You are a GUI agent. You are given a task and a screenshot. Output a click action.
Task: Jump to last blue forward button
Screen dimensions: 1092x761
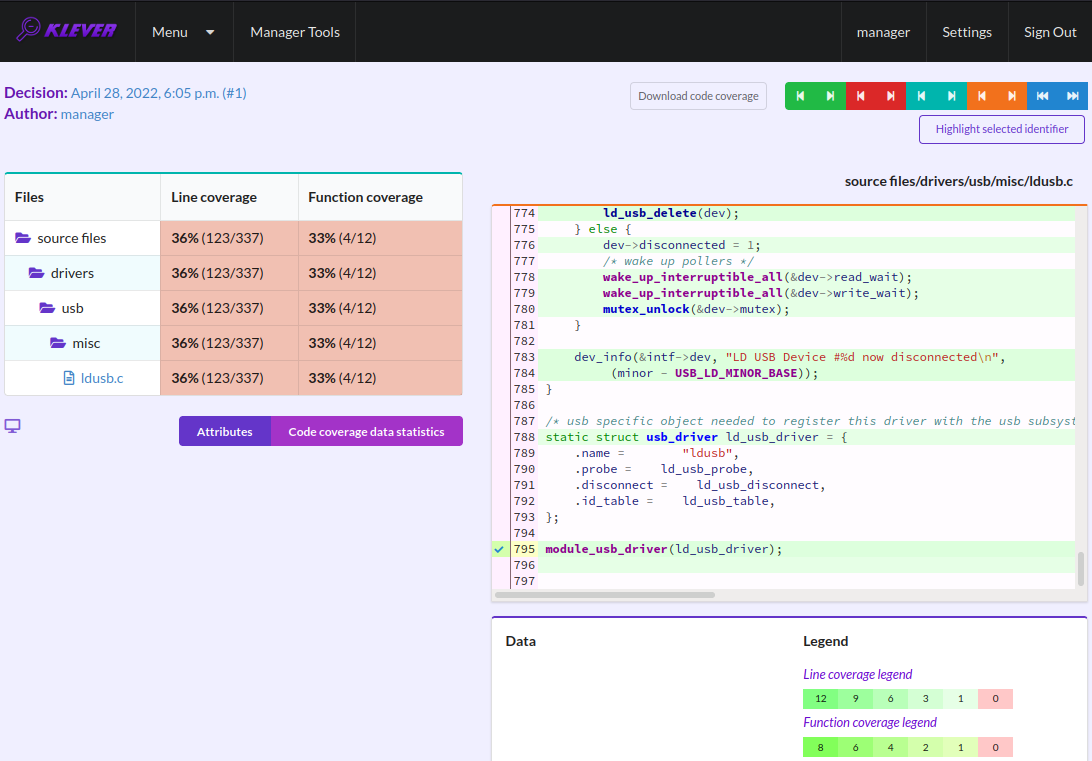(1072, 96)
